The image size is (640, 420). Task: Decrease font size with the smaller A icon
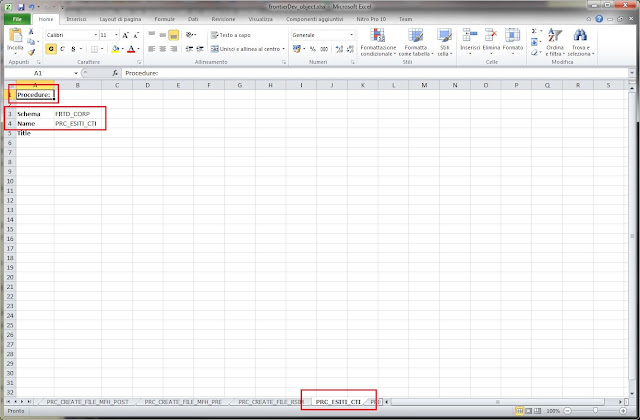(x=136, y=35)
